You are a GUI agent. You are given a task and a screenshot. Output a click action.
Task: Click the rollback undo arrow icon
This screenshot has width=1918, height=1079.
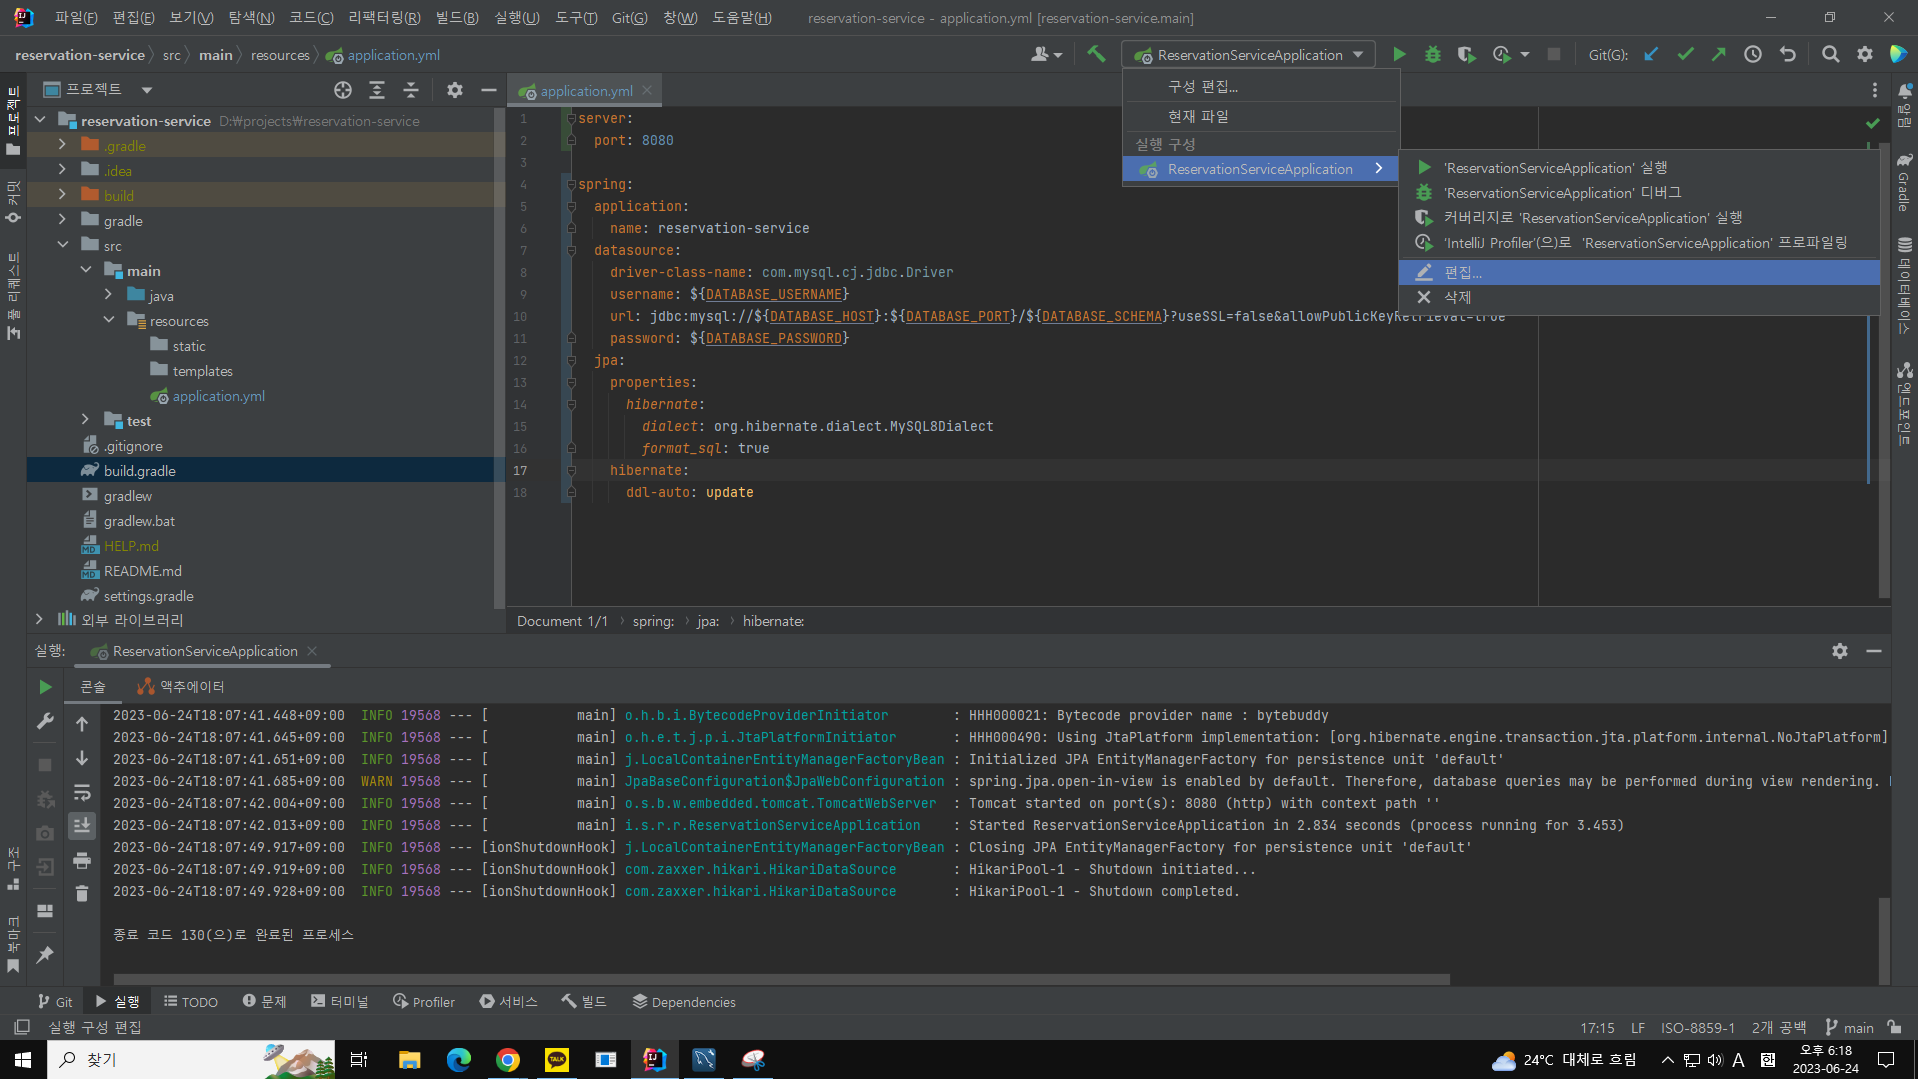(x=1787, y=55)
